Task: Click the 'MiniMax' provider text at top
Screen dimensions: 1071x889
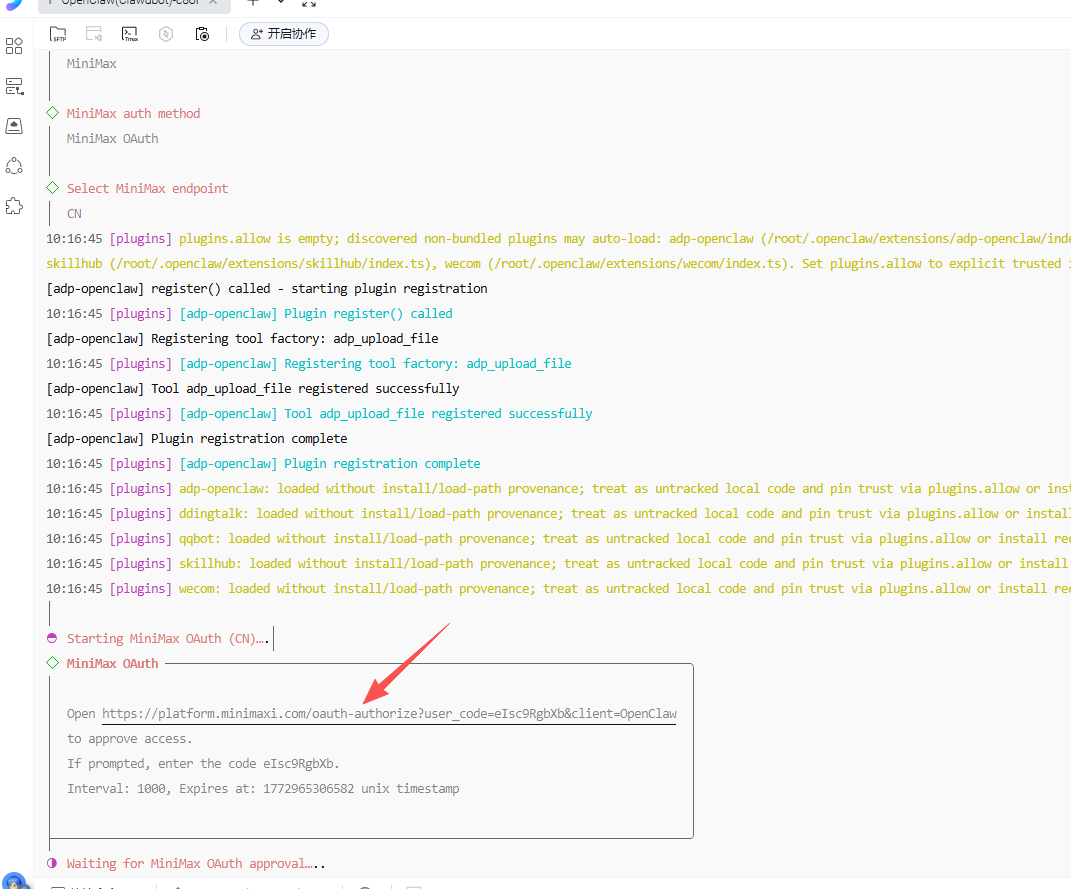Action: (92, 64)
